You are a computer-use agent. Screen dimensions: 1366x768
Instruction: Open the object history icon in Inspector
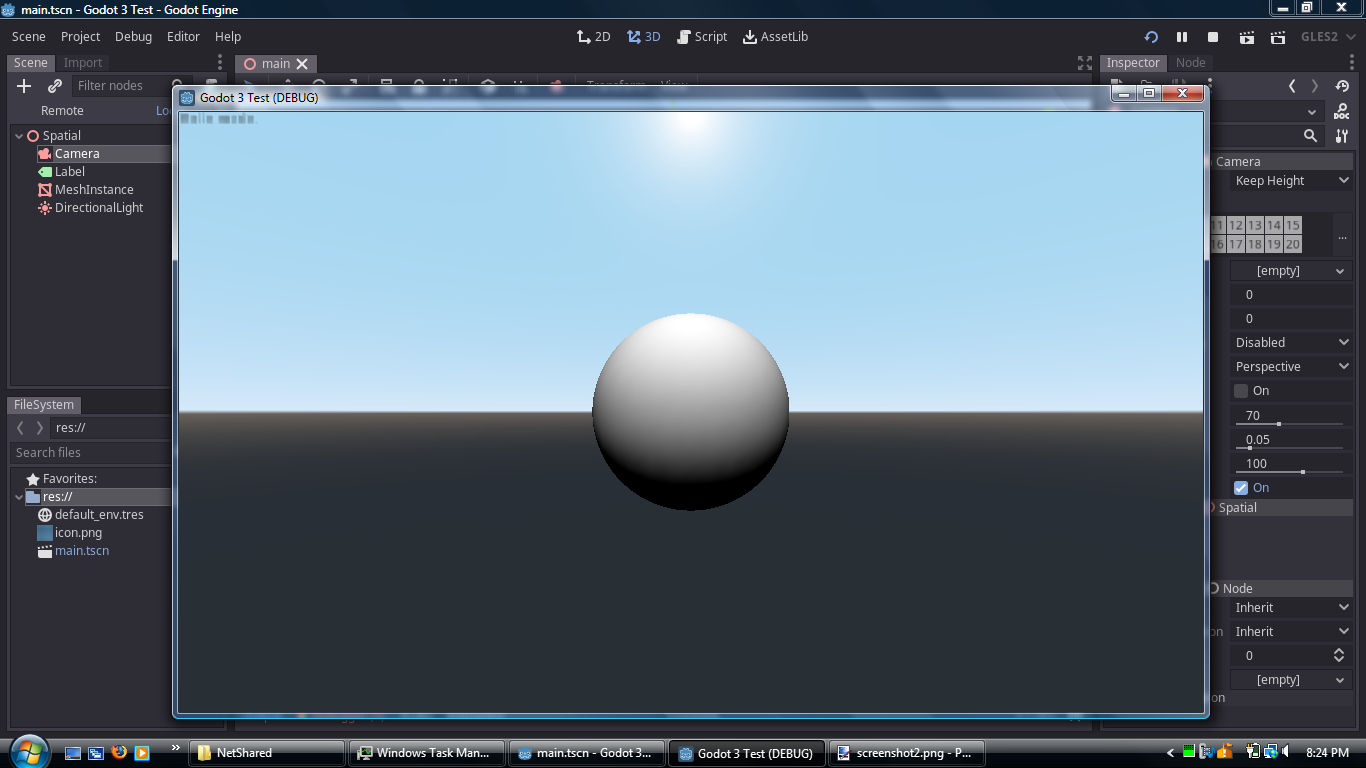1342,86
